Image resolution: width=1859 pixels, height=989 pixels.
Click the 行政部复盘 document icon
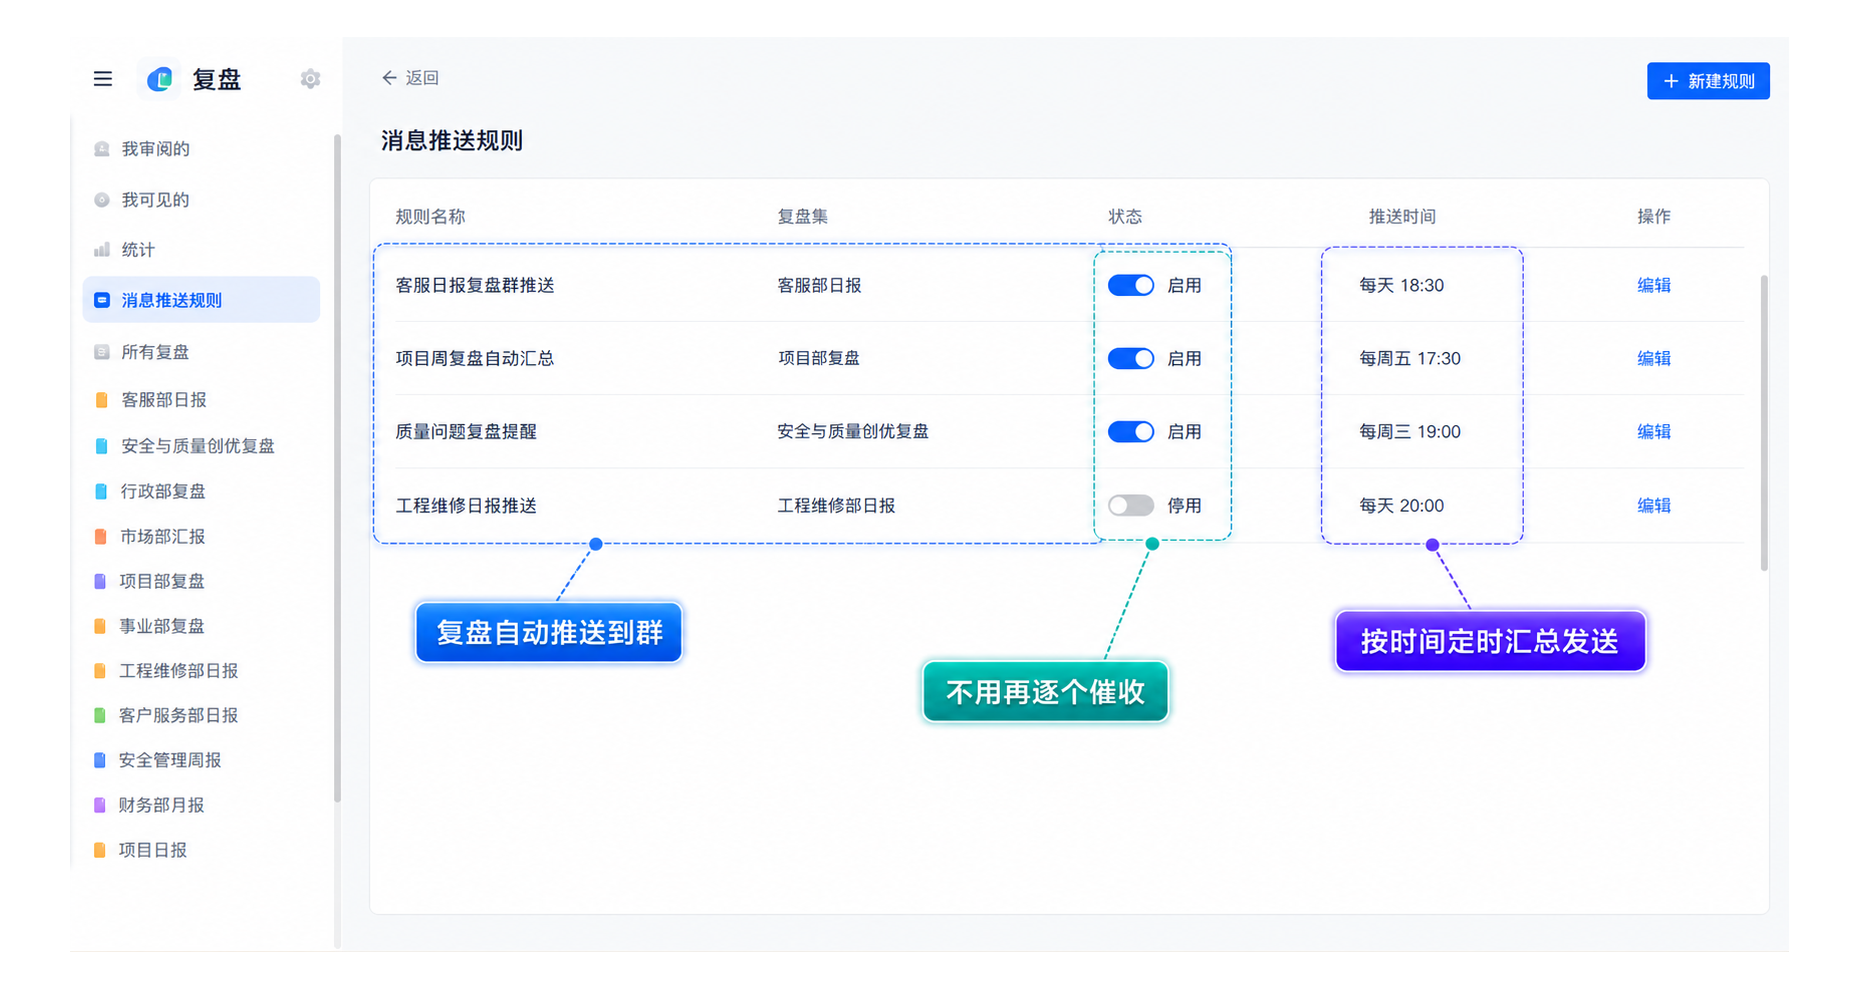[101, 491]
